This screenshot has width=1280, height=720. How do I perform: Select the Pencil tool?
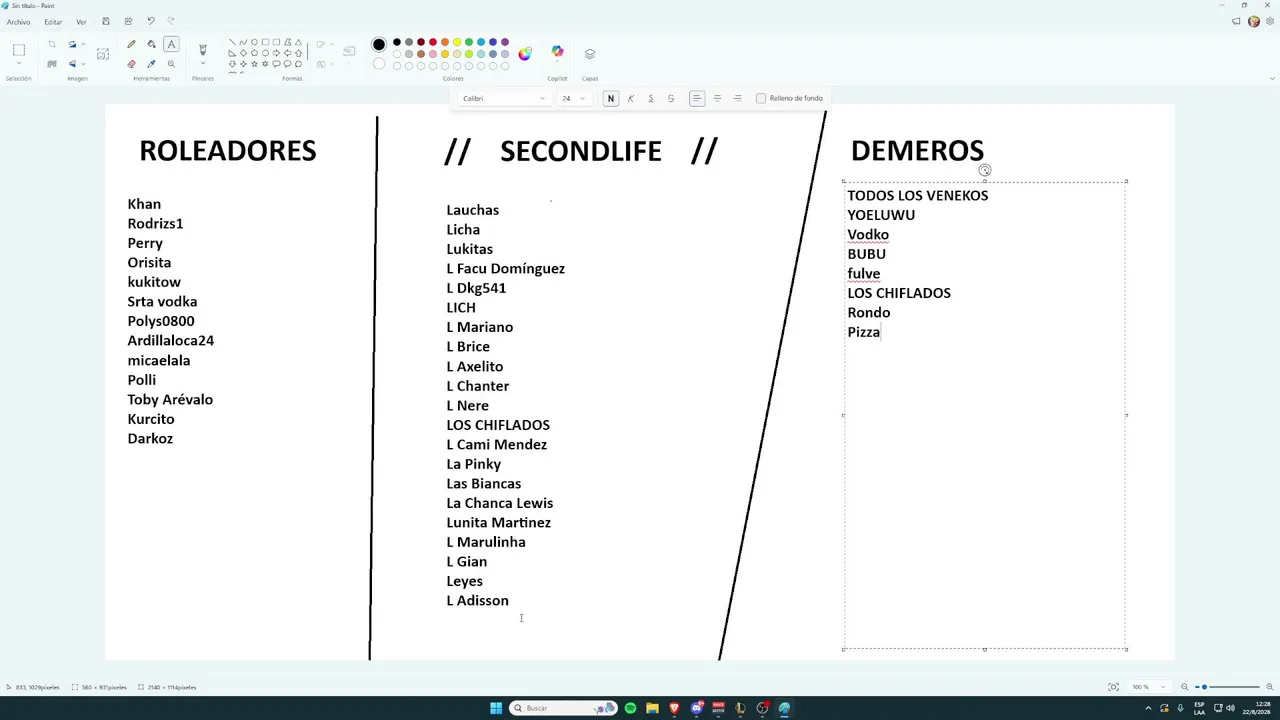pos(131,44)
